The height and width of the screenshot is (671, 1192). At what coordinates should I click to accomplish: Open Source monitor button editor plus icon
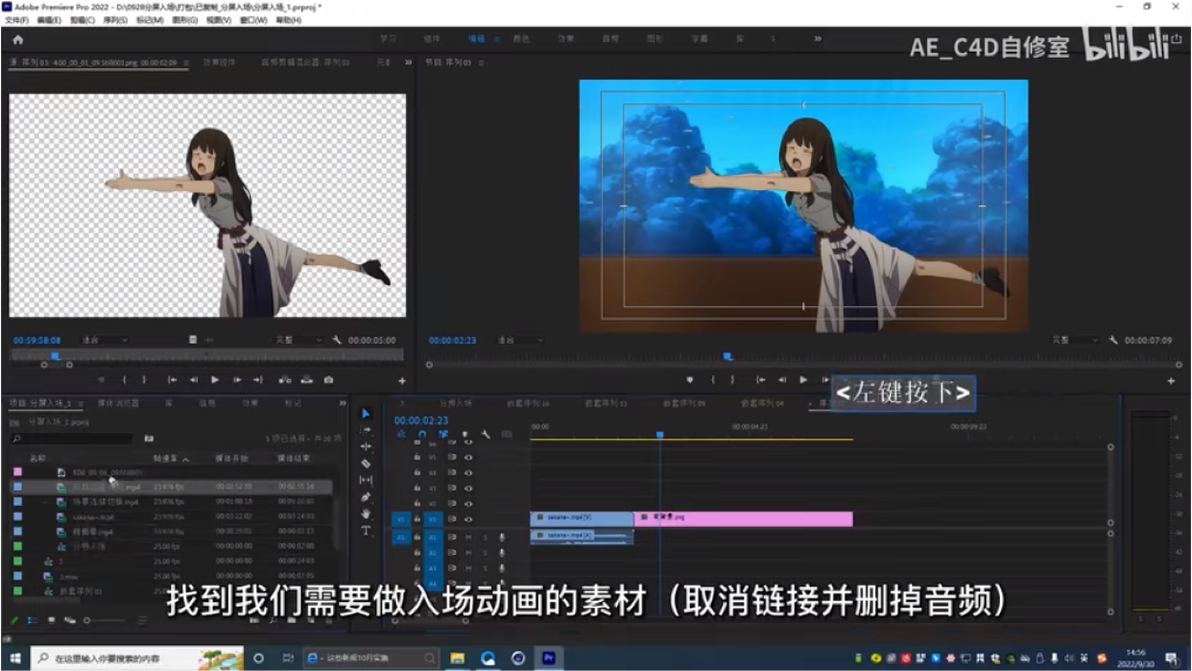point(402,381)
